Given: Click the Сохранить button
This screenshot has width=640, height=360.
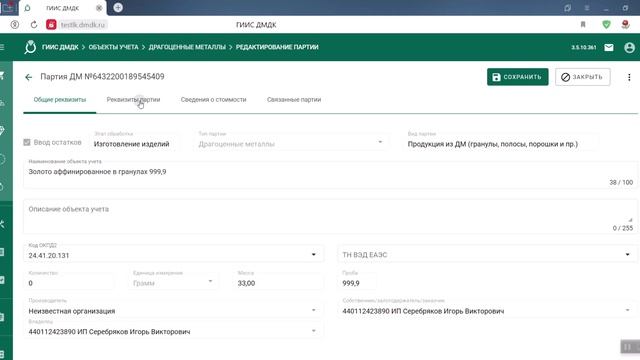Looking at the screenshot, I should pos(518,77).
